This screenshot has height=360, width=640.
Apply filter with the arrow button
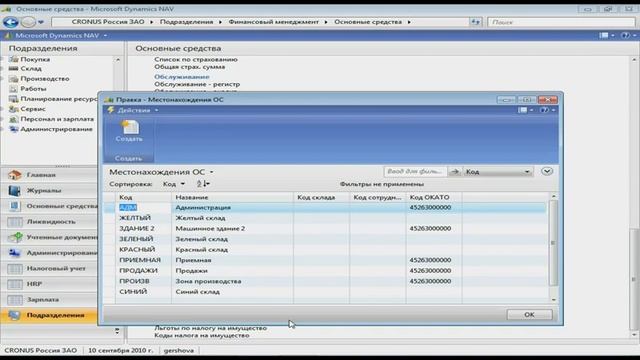[455, 172]
